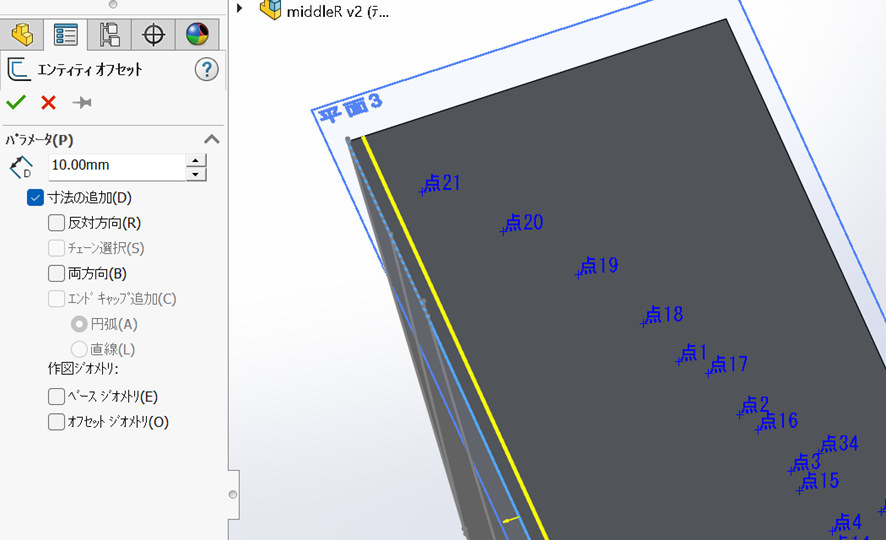886x540 pixels.
Task: Select sketch point 点4
Action: click(846, 522)
